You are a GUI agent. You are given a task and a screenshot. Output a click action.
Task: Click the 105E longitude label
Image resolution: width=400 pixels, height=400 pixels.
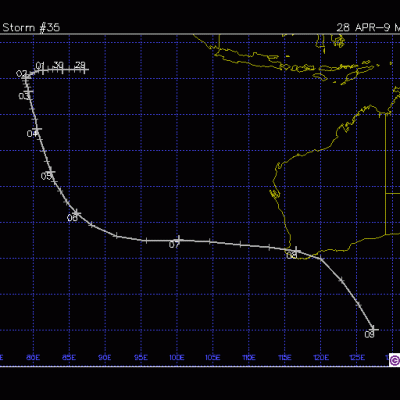pos(213,358)
